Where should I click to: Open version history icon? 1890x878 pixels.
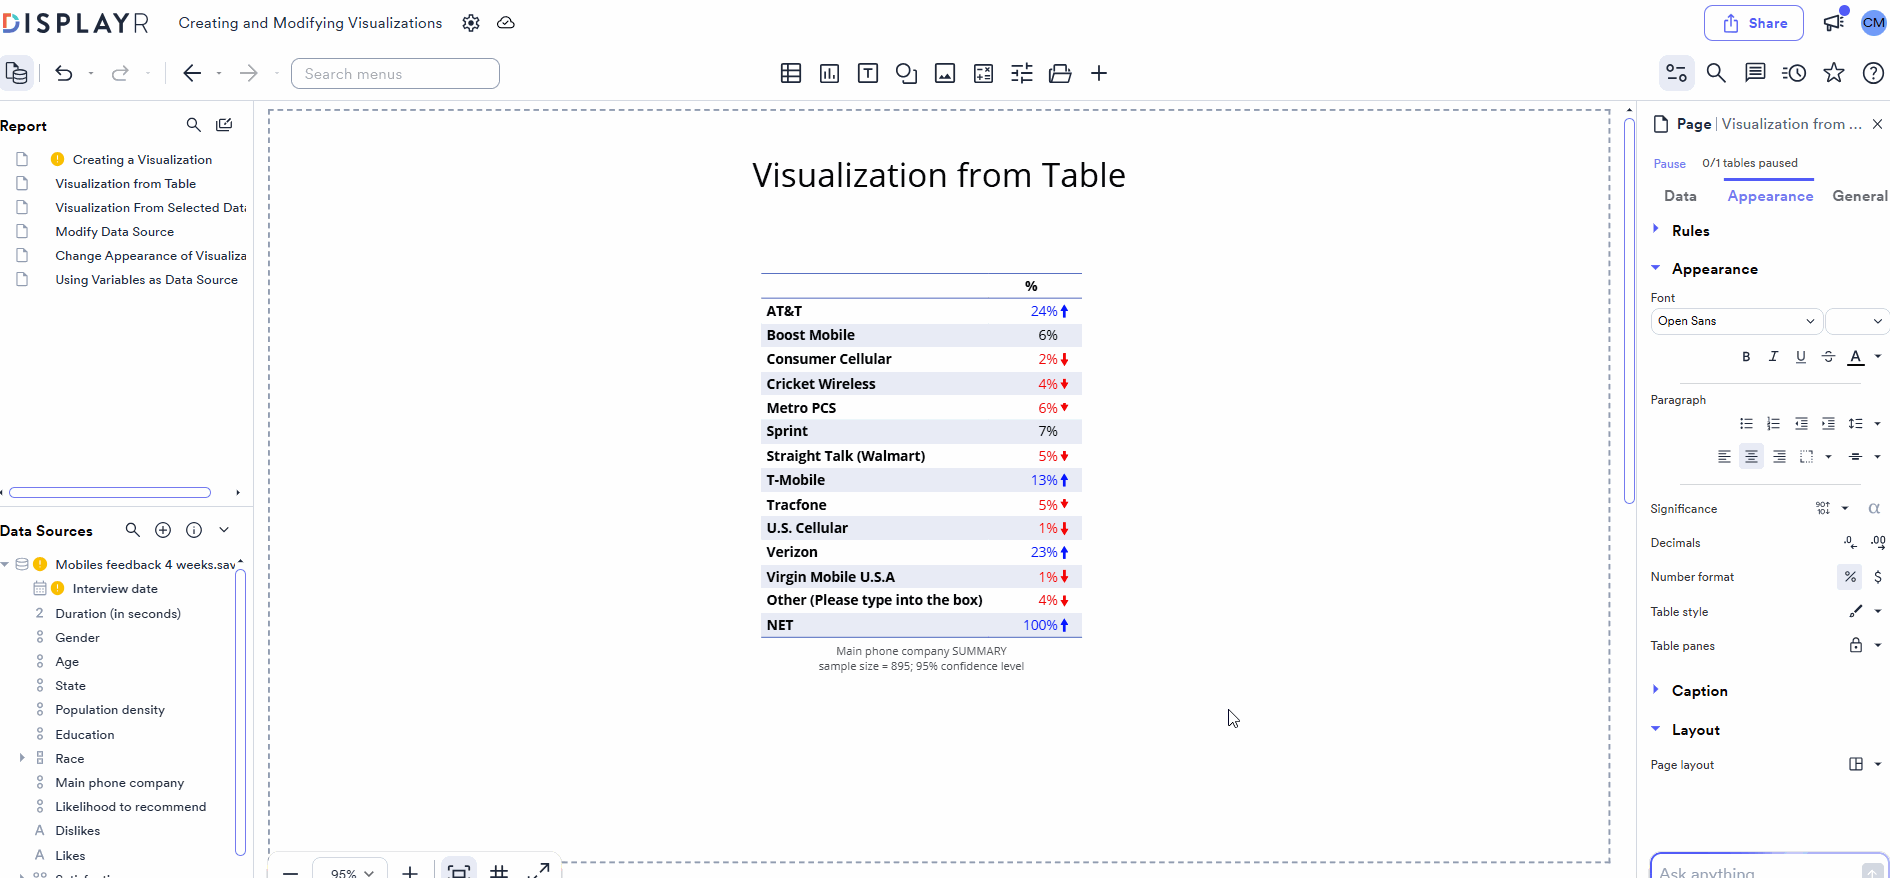[1794, 73]
